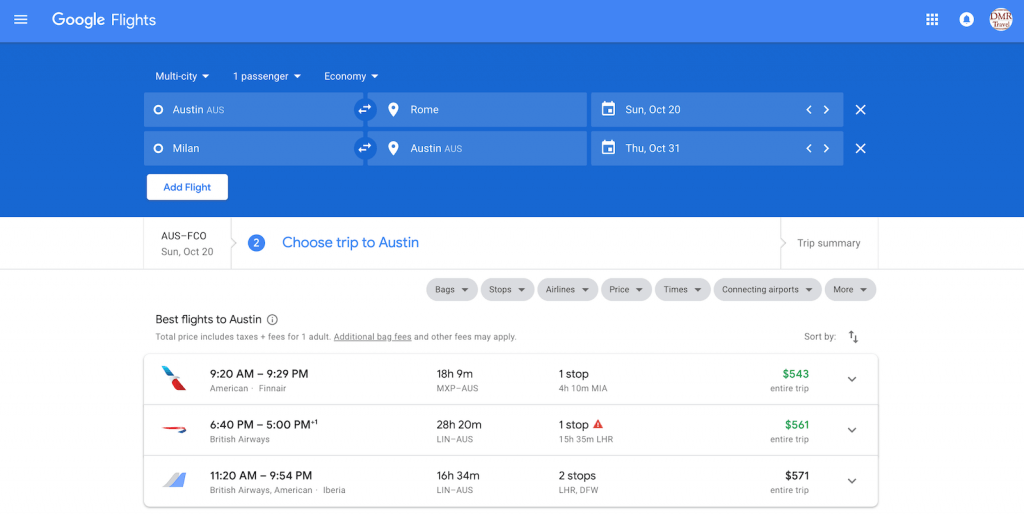Viewport: 1024px width, 516px height.
Task: Open the Sun, Oct 20 date field
Action: coord(717,110)
